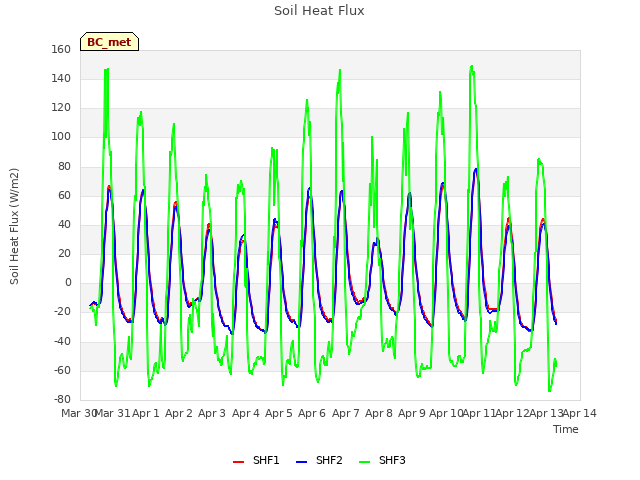The height and width of the screenshot is (480, 640).
Task: Click the -40 y-axis tick label
Action: pyautogui.click(x=62, y=342)
